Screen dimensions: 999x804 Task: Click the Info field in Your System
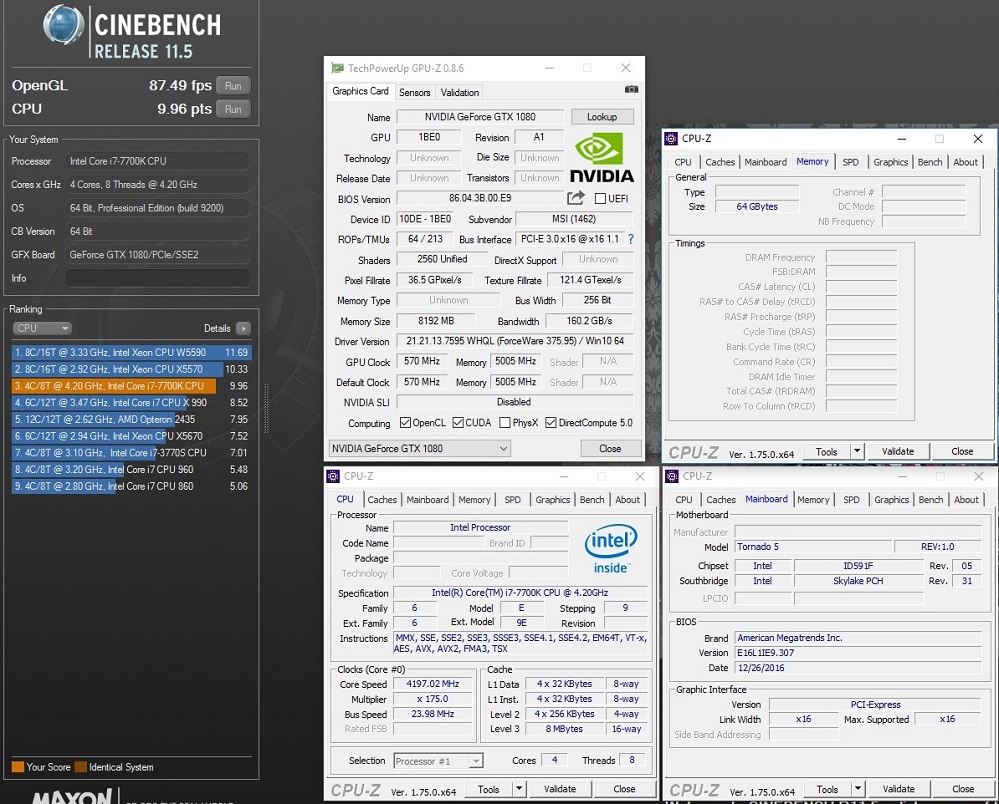[158, 278]
